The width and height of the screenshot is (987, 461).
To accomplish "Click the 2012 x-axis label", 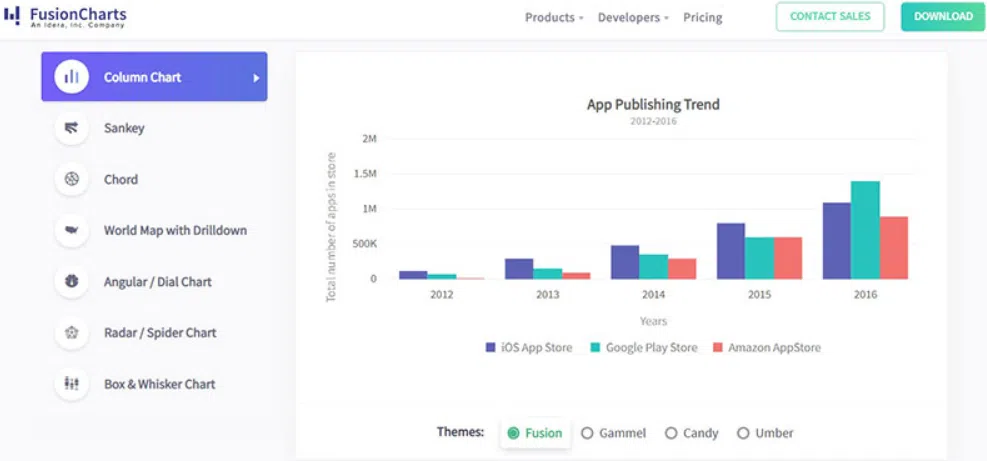I will tap(441, 295).
